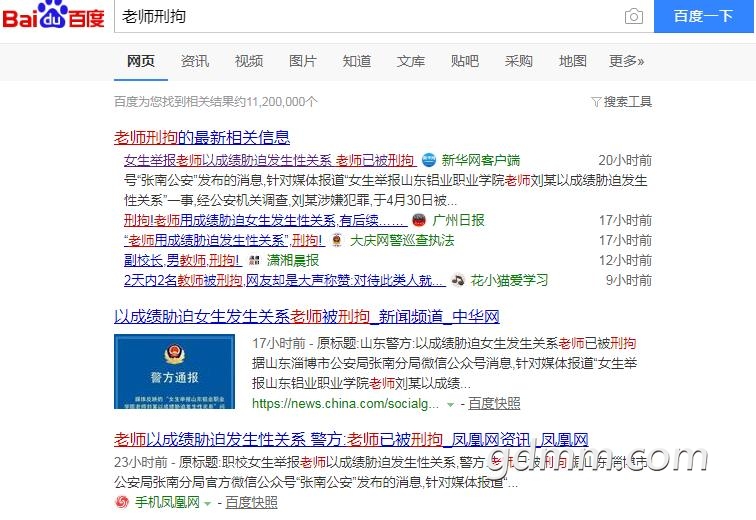Open 老师刑拘的最新相关信息 heading link
756x520 pixels.
coord(202,137)
